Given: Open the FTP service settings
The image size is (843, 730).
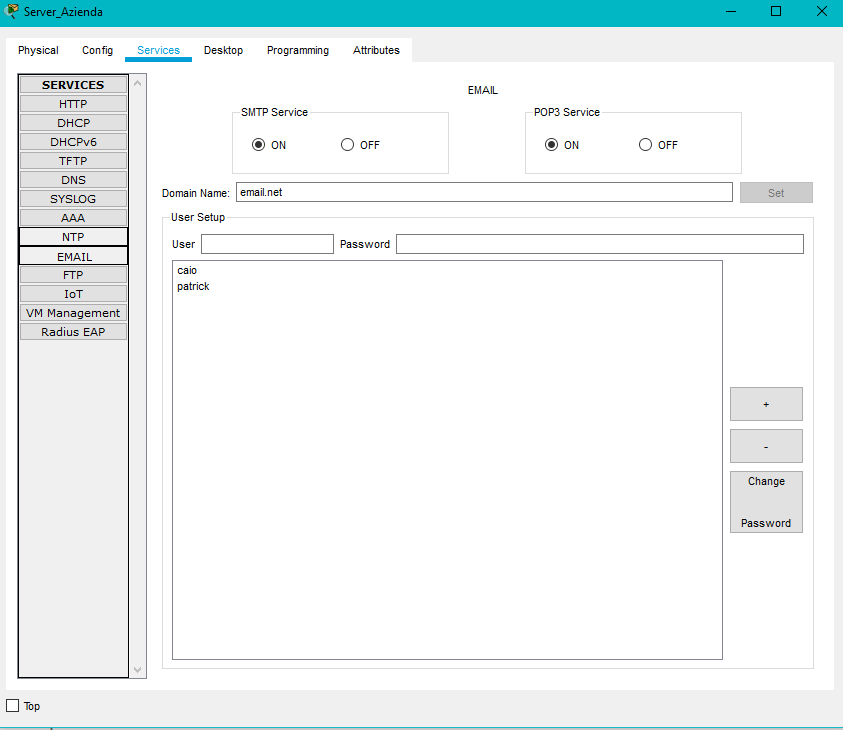Looking at the screenshot, I should (73, 275).
